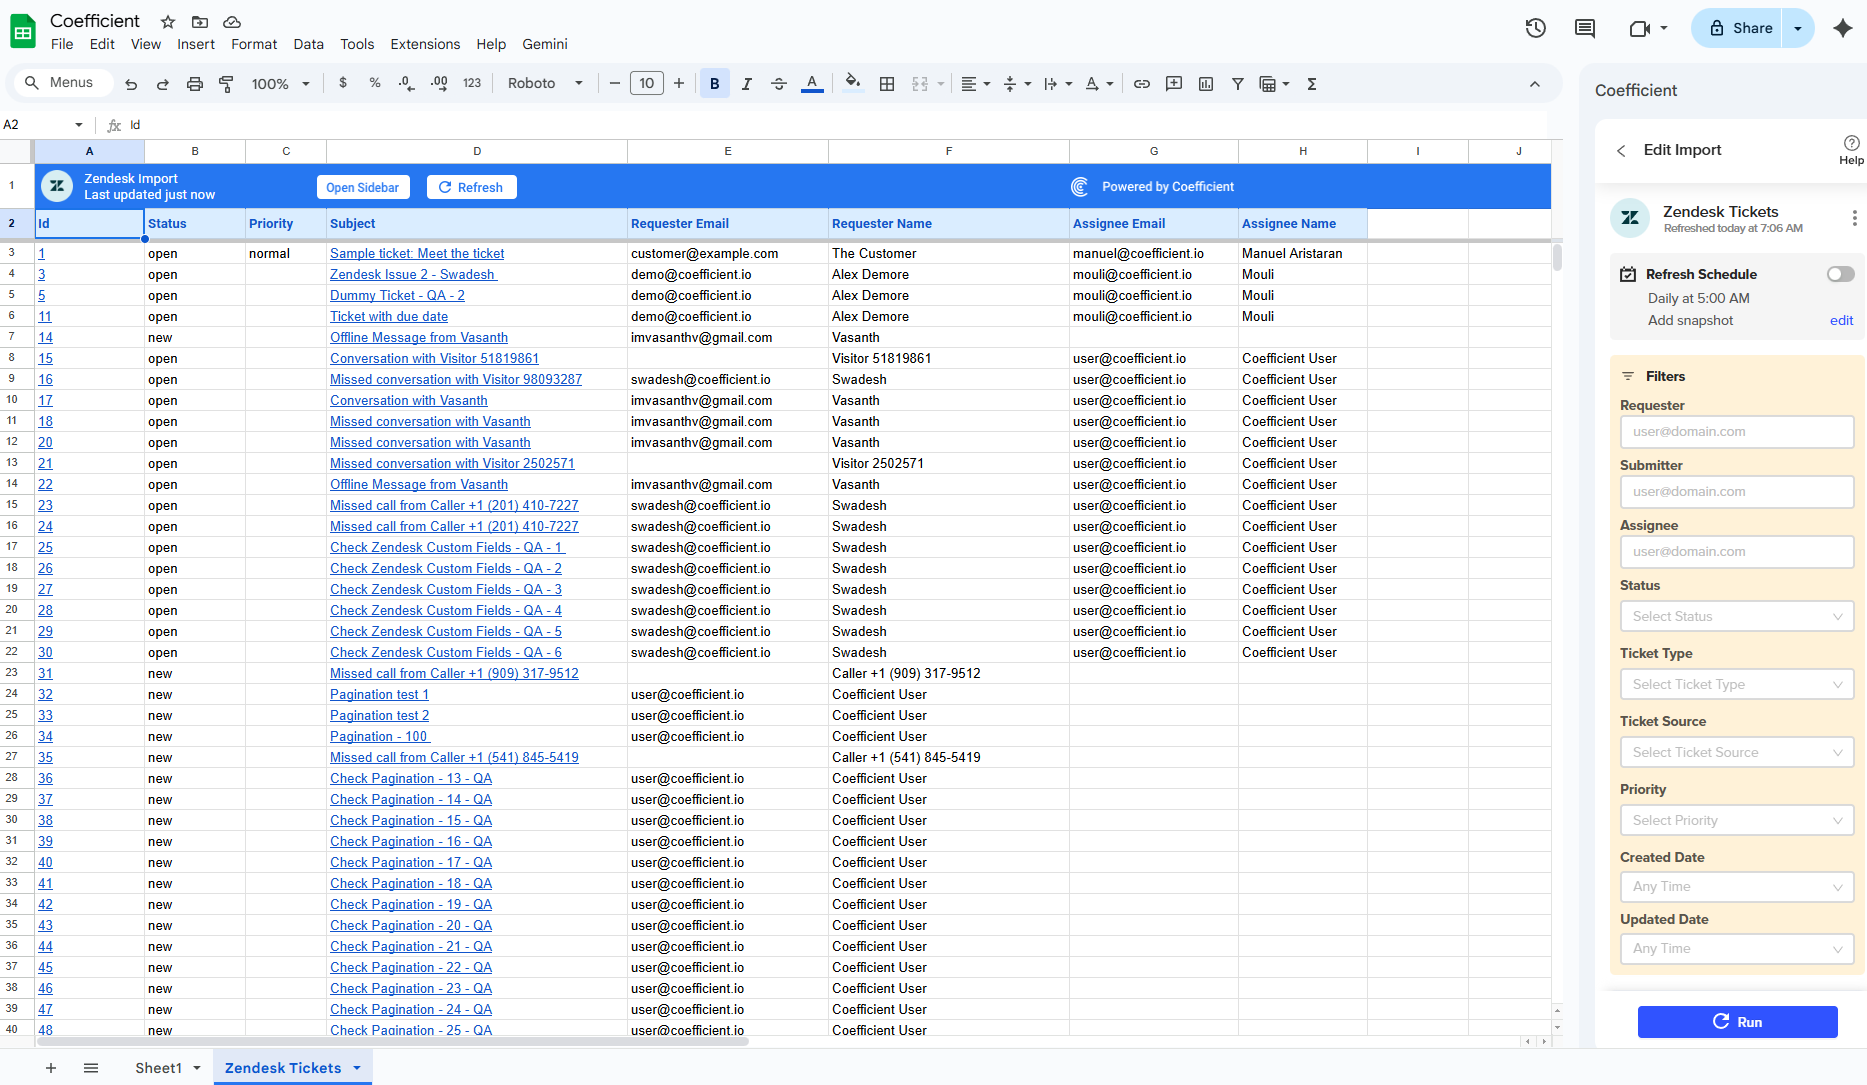The width and height of the screenshot is (1867, 1085).
Task: Apply strikethrough formatting
Action: 779,84
